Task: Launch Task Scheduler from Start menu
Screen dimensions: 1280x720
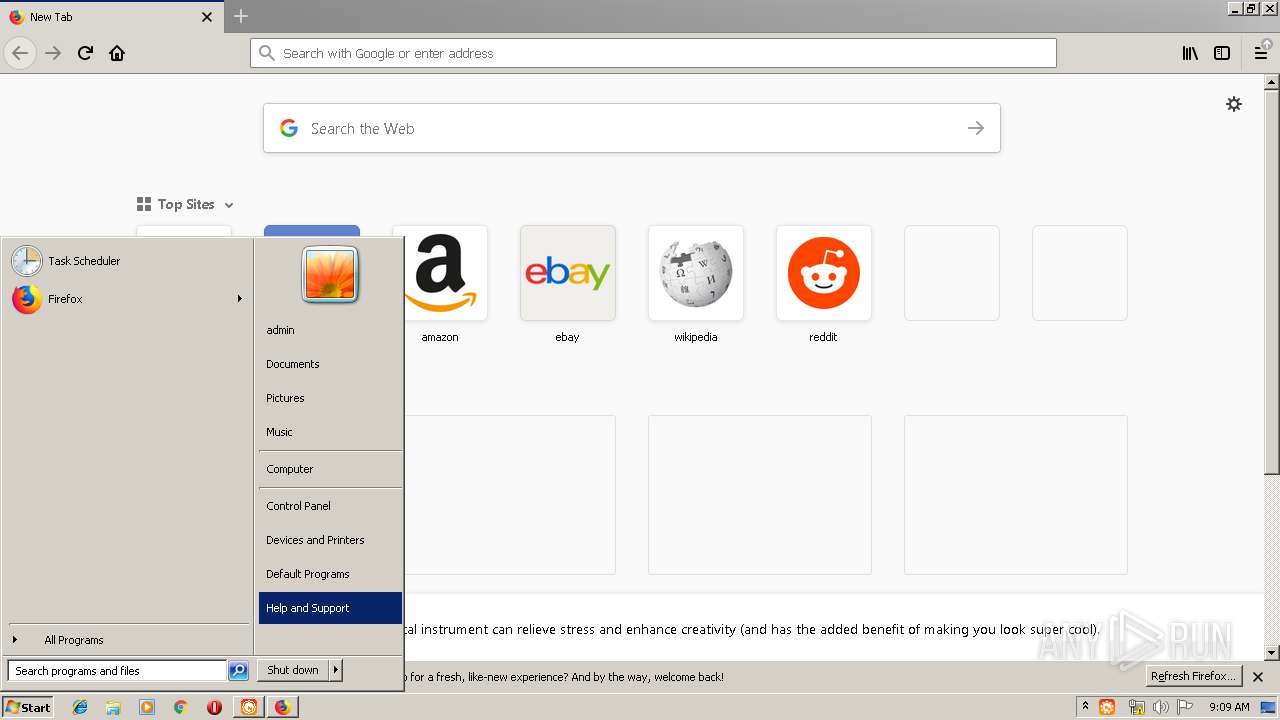Action: [x=128, y=261]
